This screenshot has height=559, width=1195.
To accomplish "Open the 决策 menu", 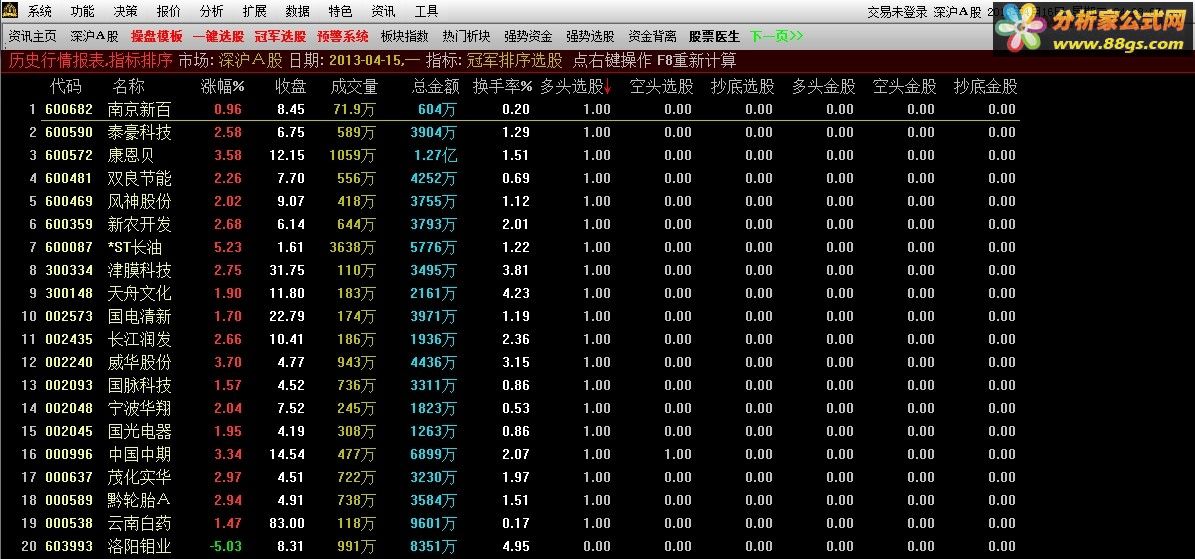I will click(x=126, y=11).
